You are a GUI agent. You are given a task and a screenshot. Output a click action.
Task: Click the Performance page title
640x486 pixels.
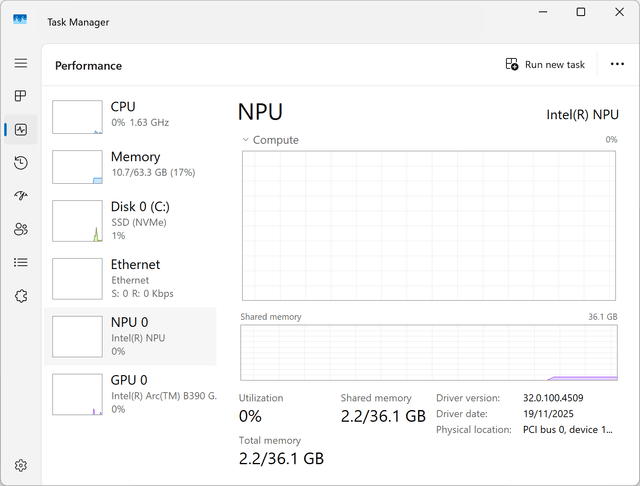tap(89, 66)
